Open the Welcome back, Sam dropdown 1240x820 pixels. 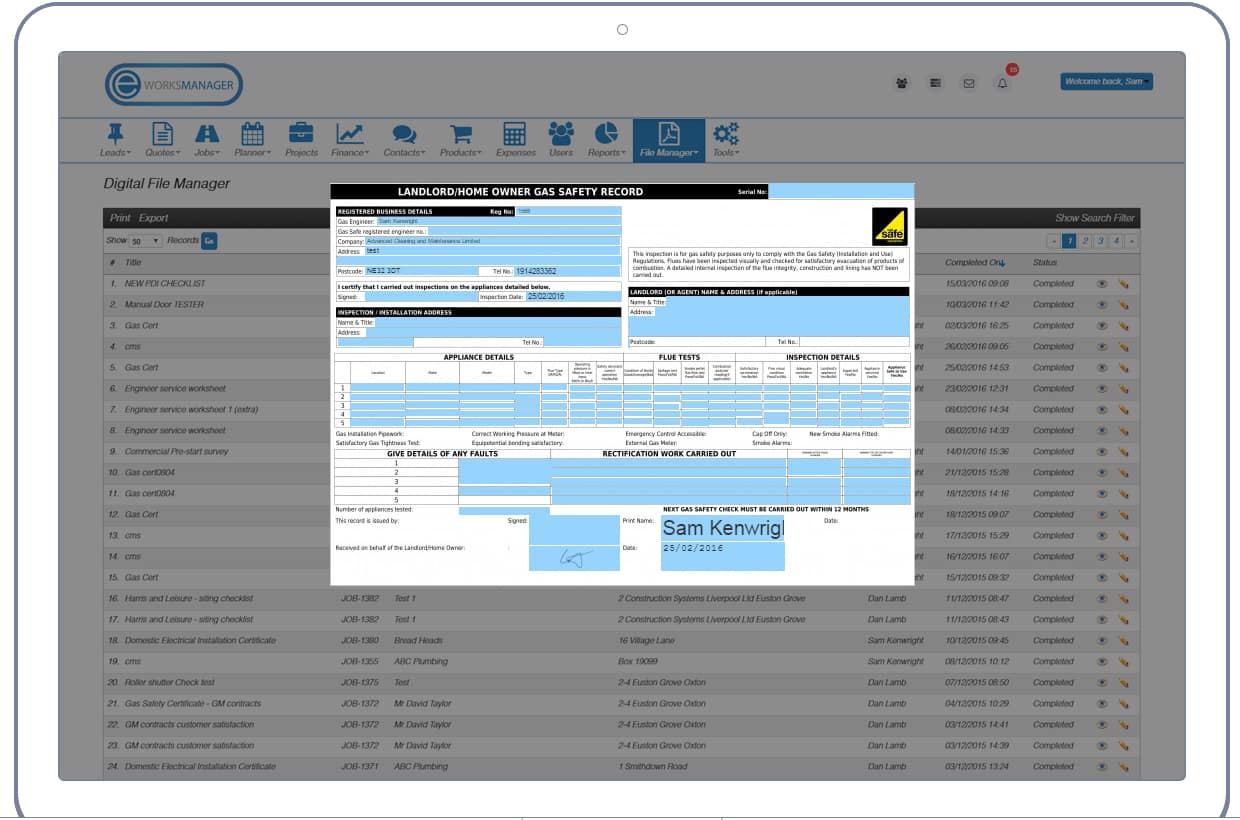1106,82
